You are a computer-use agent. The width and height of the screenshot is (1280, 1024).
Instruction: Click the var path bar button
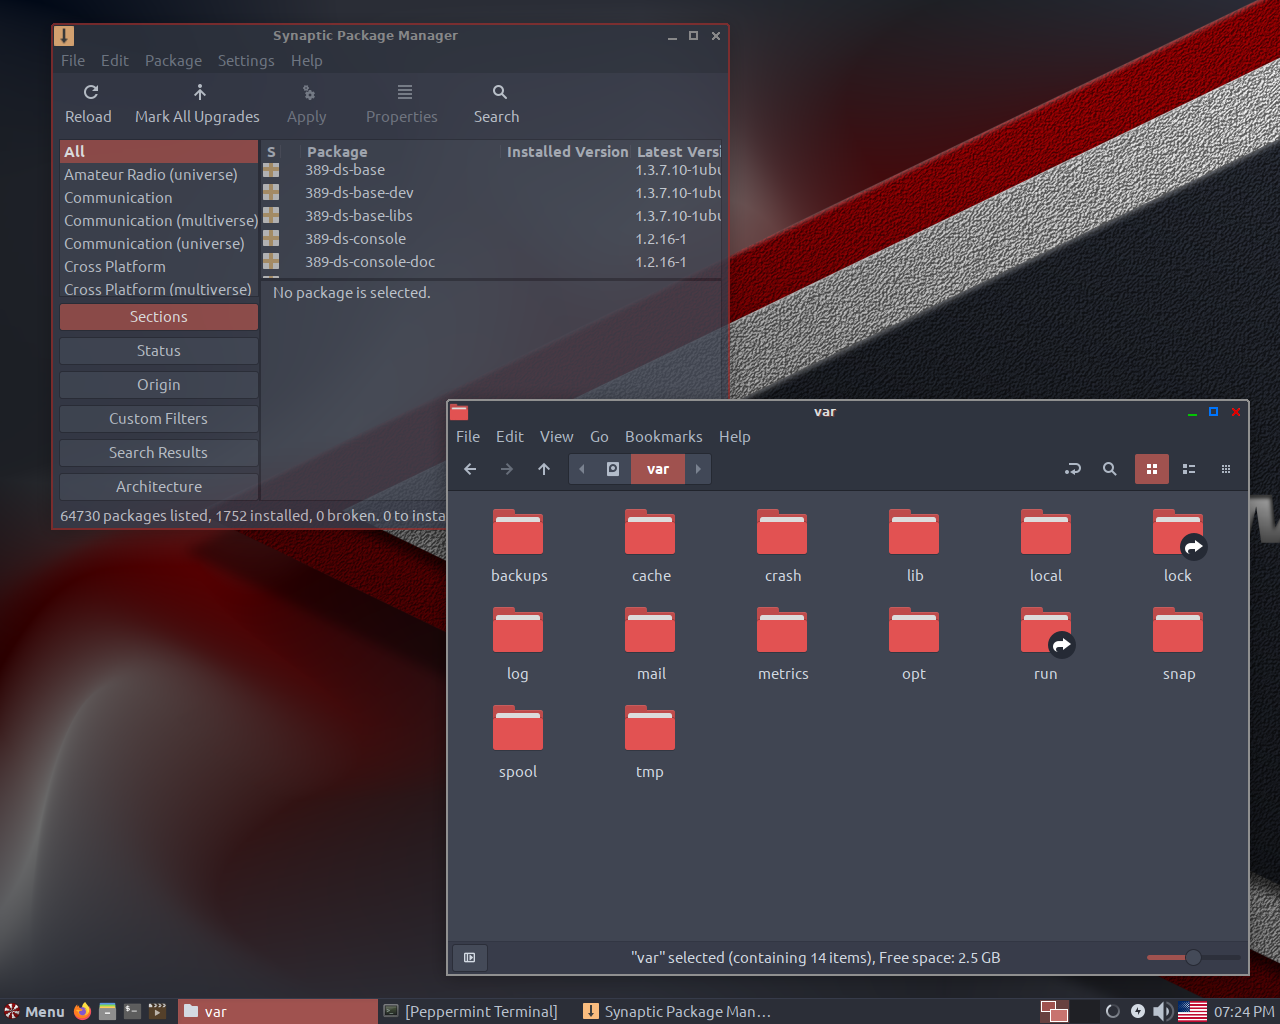click(x=658, y=469)
